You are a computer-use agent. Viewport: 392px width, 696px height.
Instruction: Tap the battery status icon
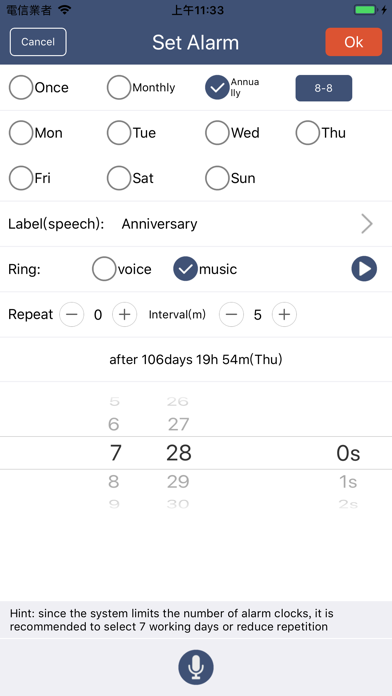[x=365, y=10]
